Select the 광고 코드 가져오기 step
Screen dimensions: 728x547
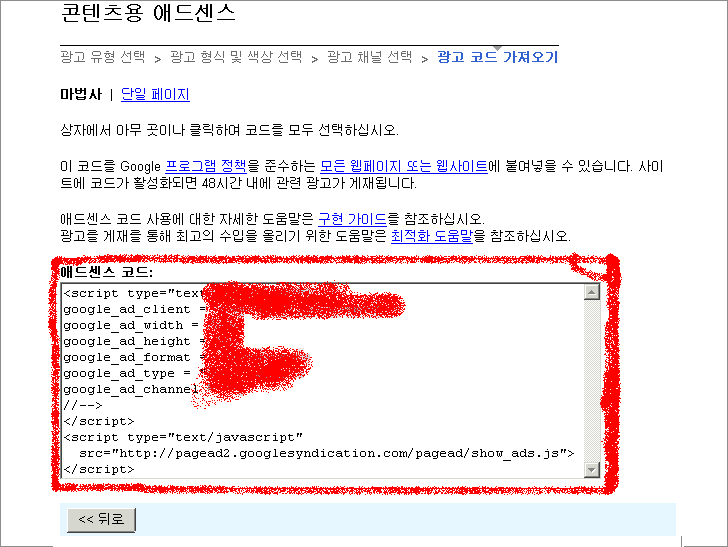tap(497, 57)
